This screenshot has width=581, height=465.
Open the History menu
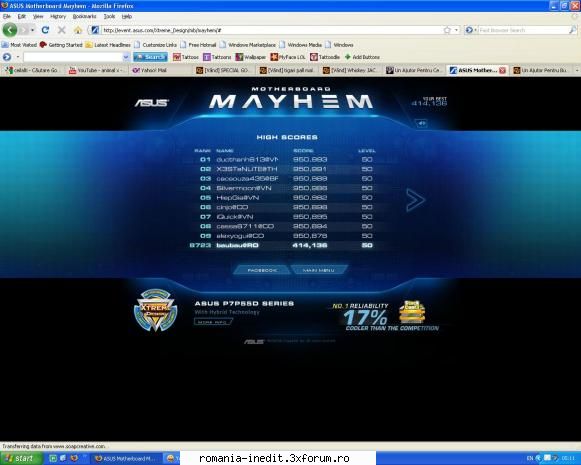tap(58, 16)
